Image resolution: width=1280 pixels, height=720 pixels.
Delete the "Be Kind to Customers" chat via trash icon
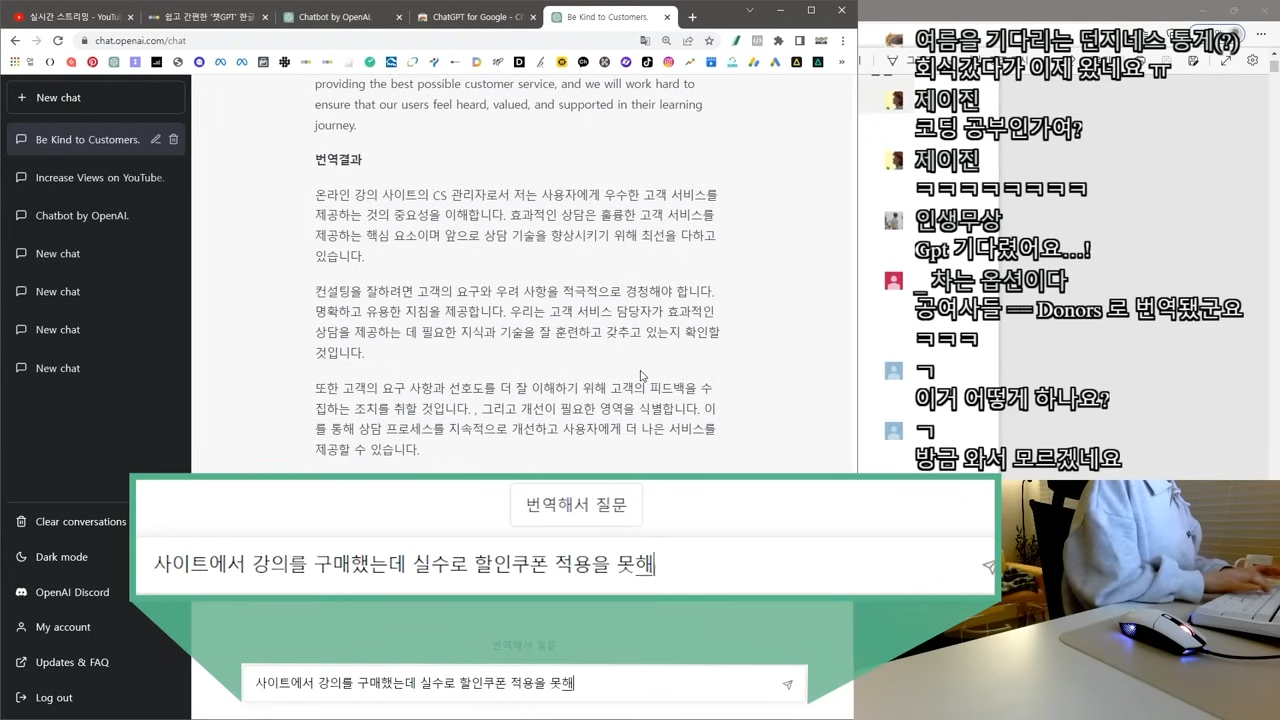tap(173, 139)
